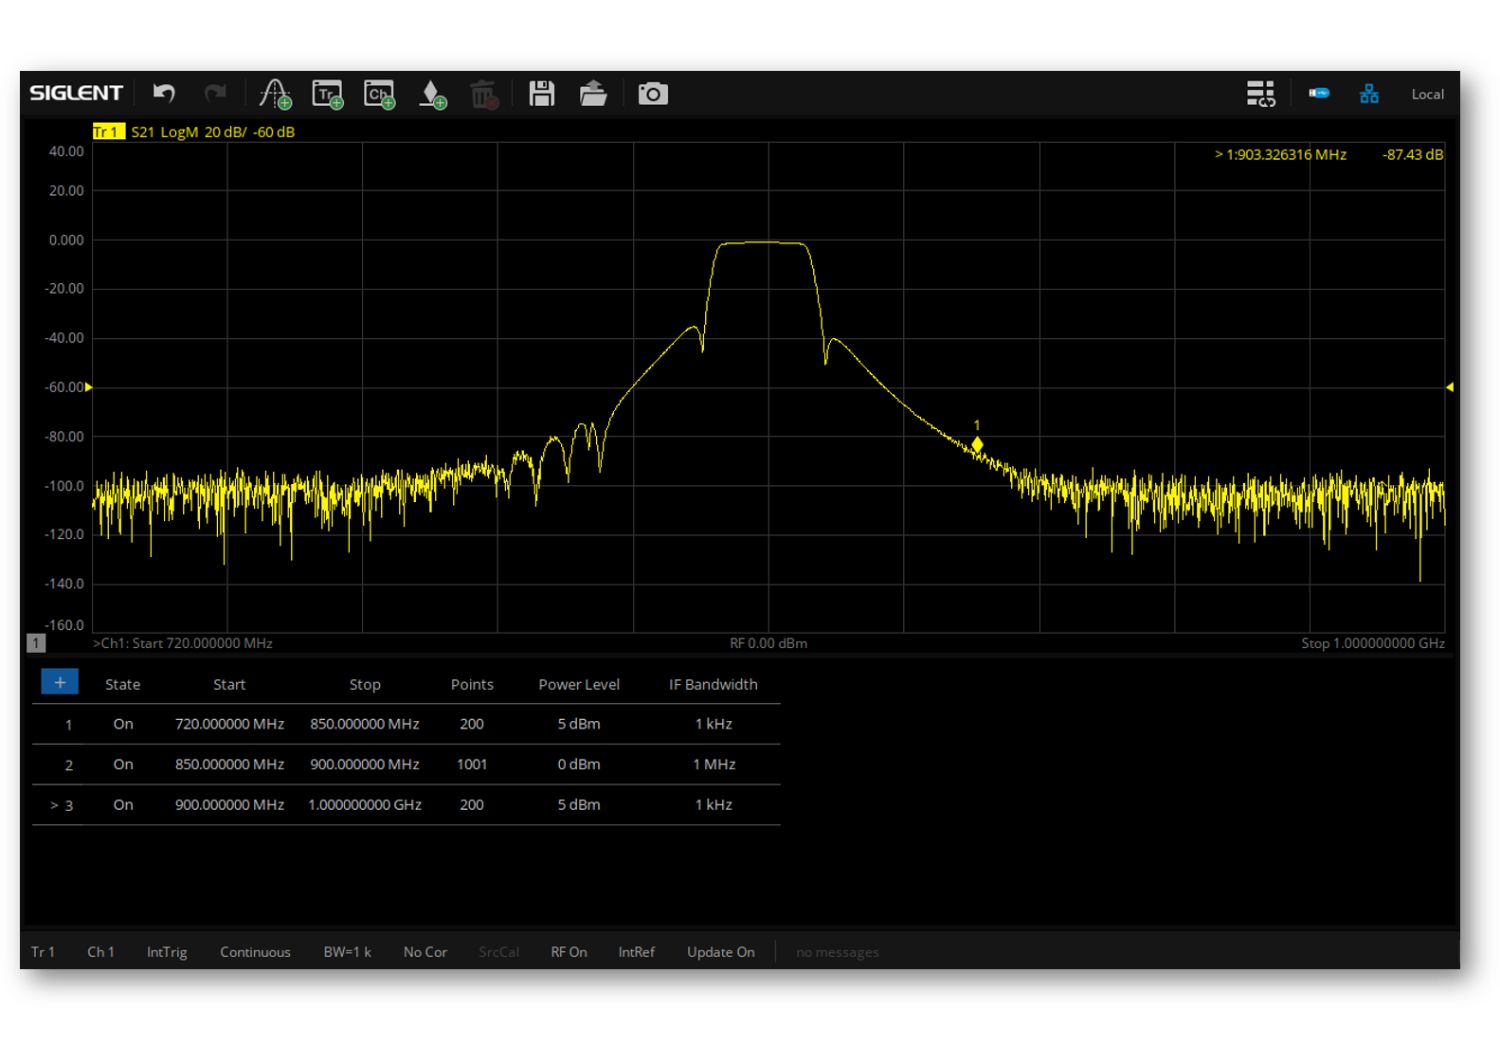Click the undo arrow icon

[x=164, y=93]
